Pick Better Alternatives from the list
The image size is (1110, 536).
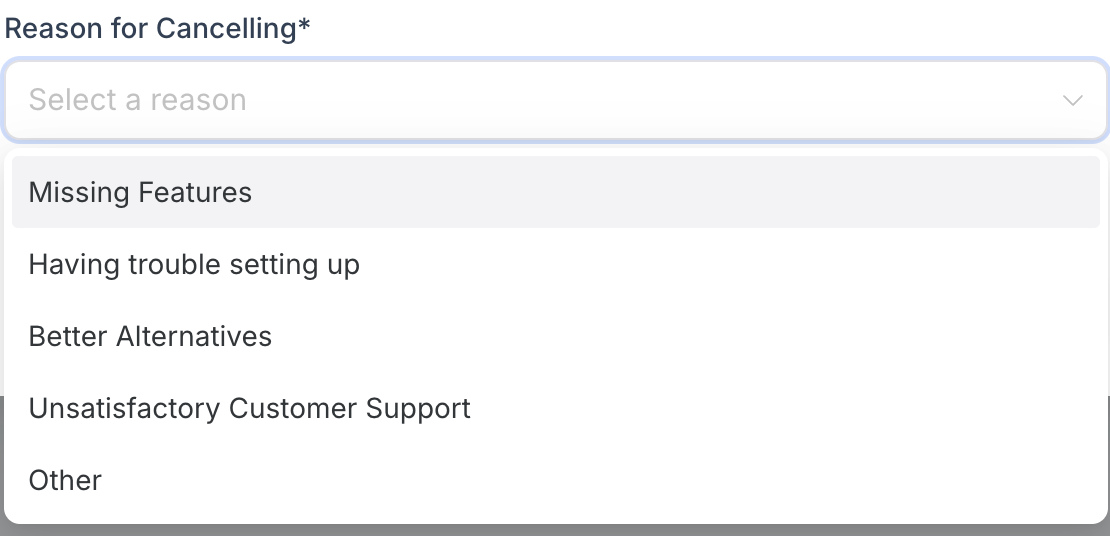(x=150, y=336)
